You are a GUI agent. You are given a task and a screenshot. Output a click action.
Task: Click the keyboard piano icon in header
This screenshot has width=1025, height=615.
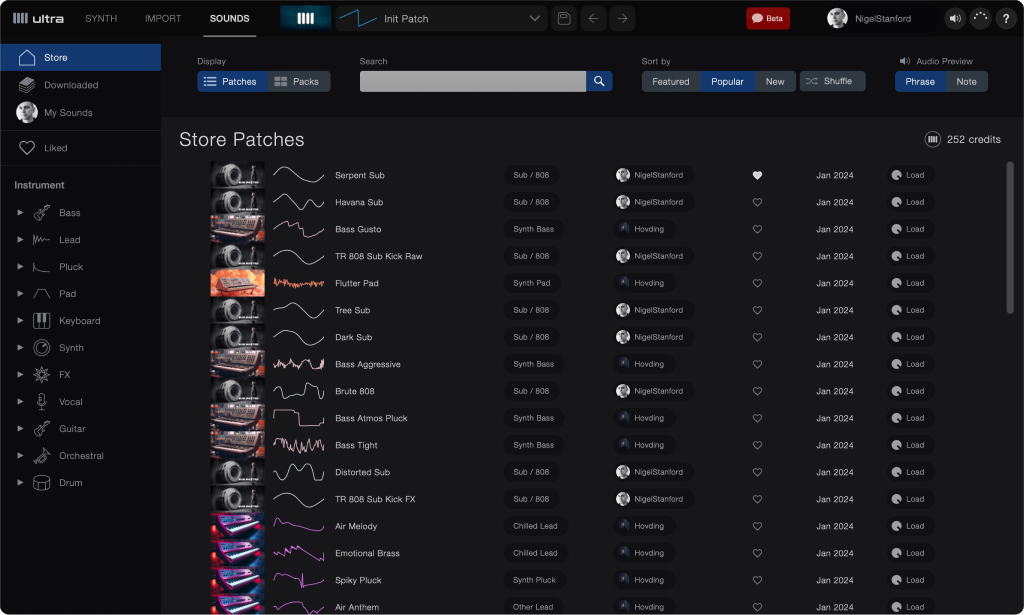click(305, 19)
